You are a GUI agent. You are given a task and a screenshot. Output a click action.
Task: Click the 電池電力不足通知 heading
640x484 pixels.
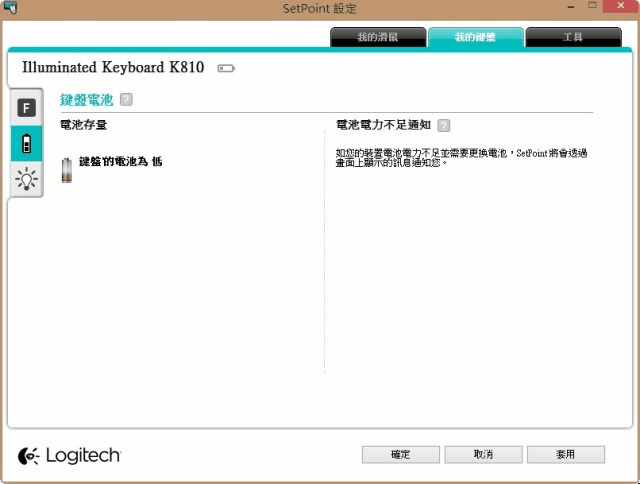point(383,124)
